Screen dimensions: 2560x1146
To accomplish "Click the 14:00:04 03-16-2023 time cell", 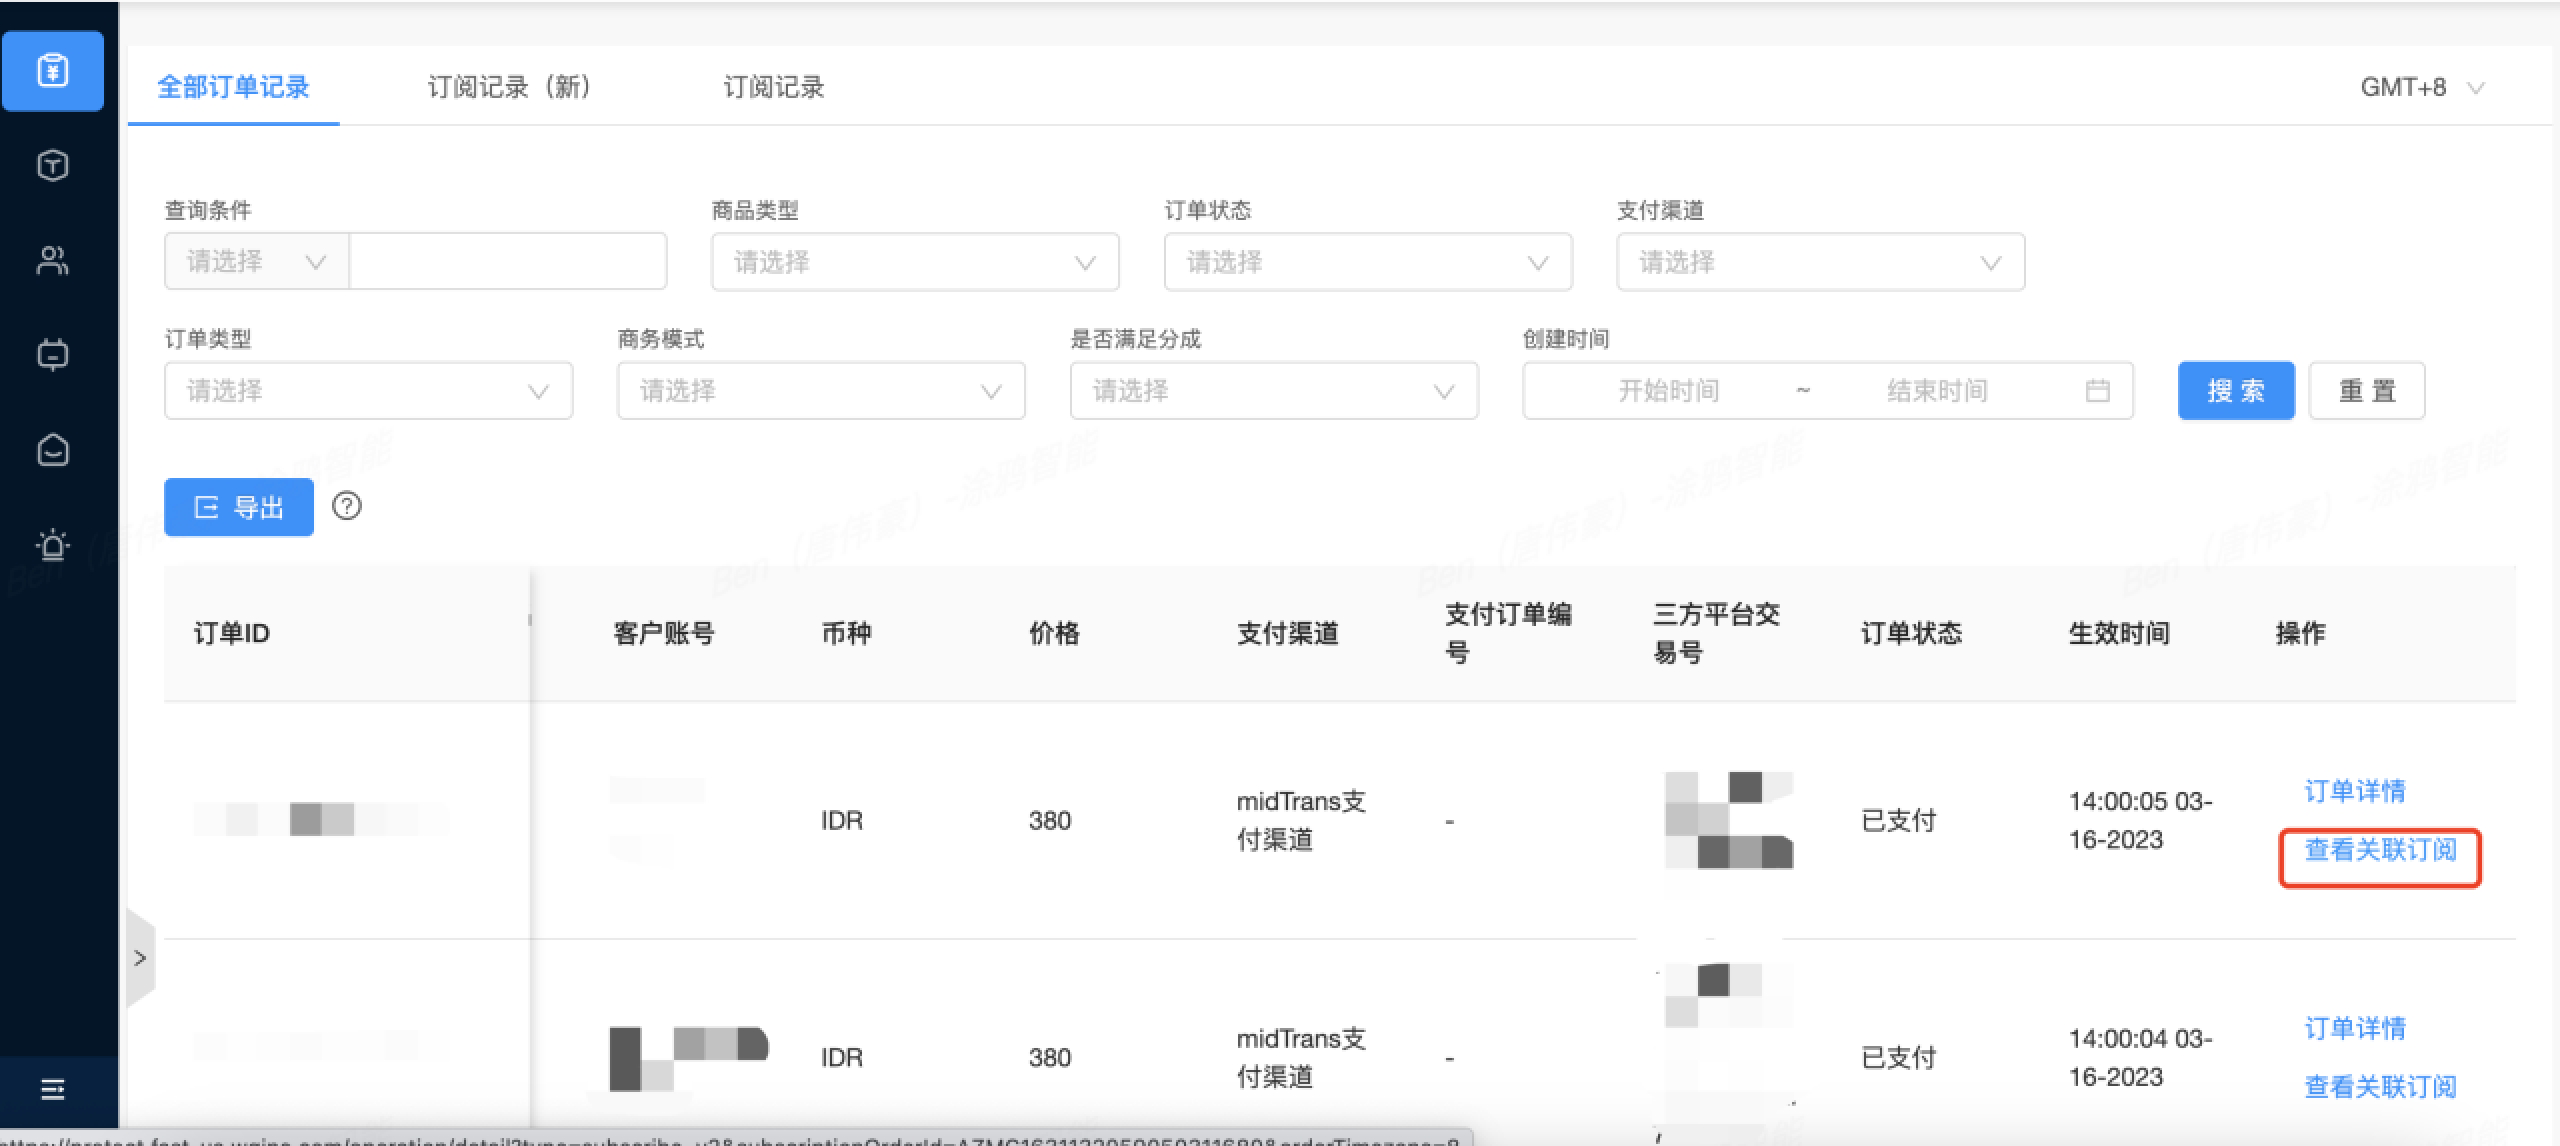I will (2140, 1058).
